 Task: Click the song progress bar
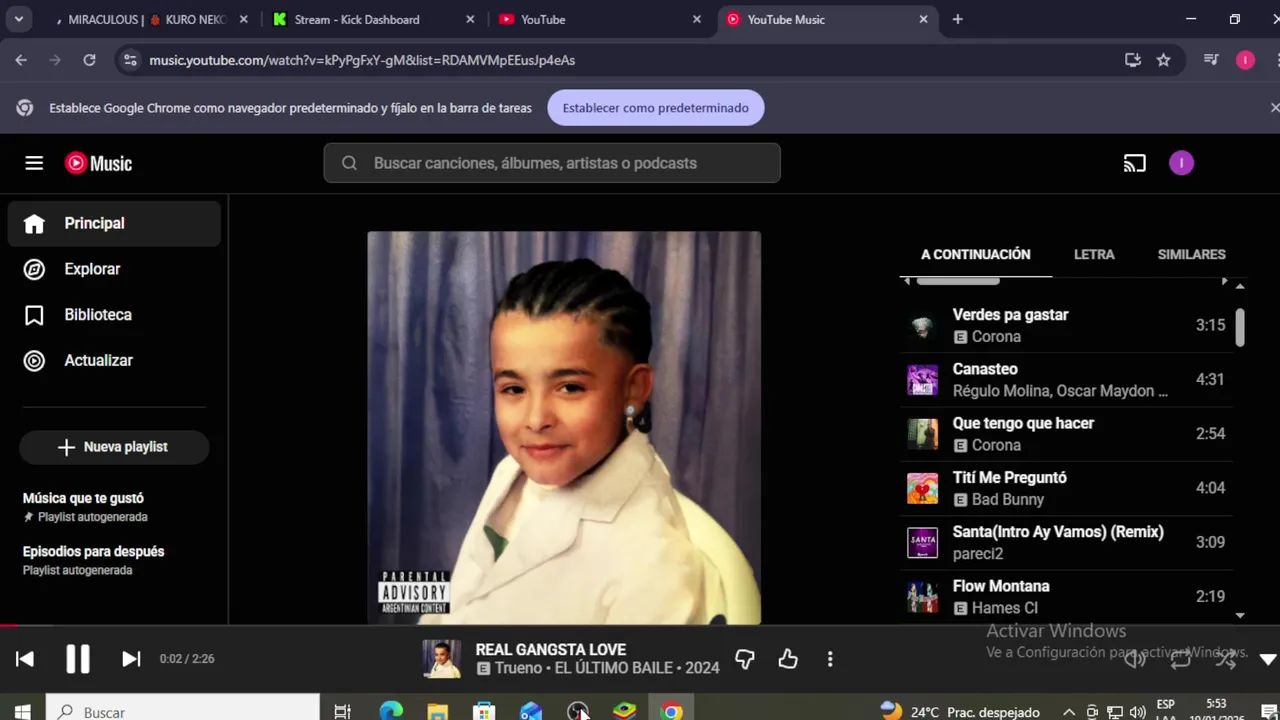coord(640,627)
